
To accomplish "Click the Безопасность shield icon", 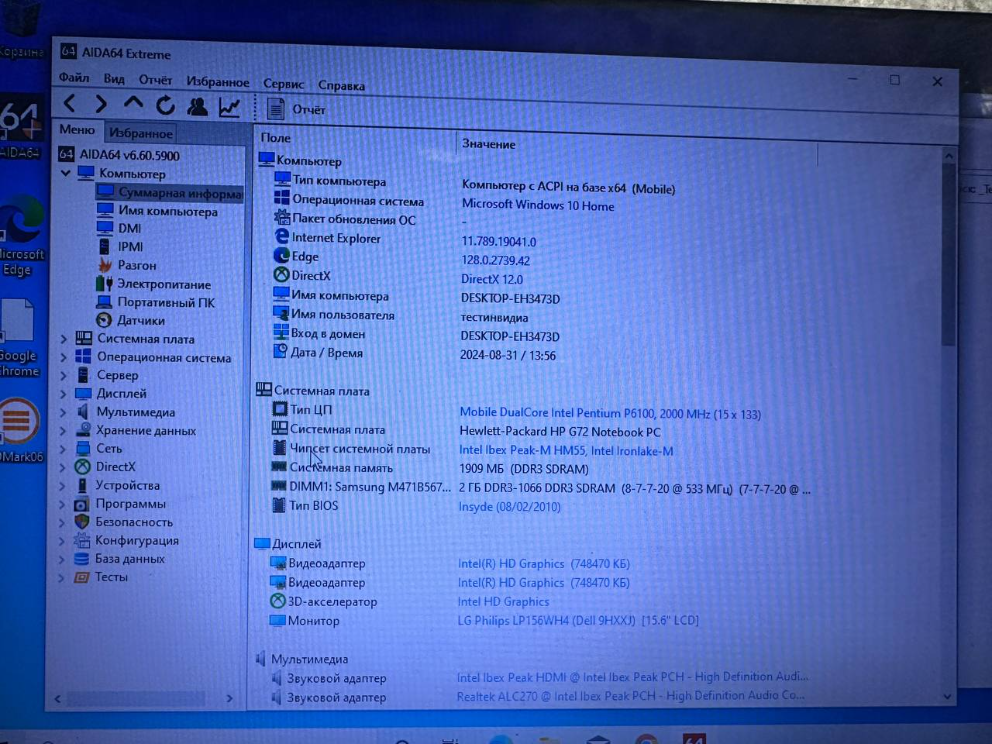I will click(x=82, y=522).
